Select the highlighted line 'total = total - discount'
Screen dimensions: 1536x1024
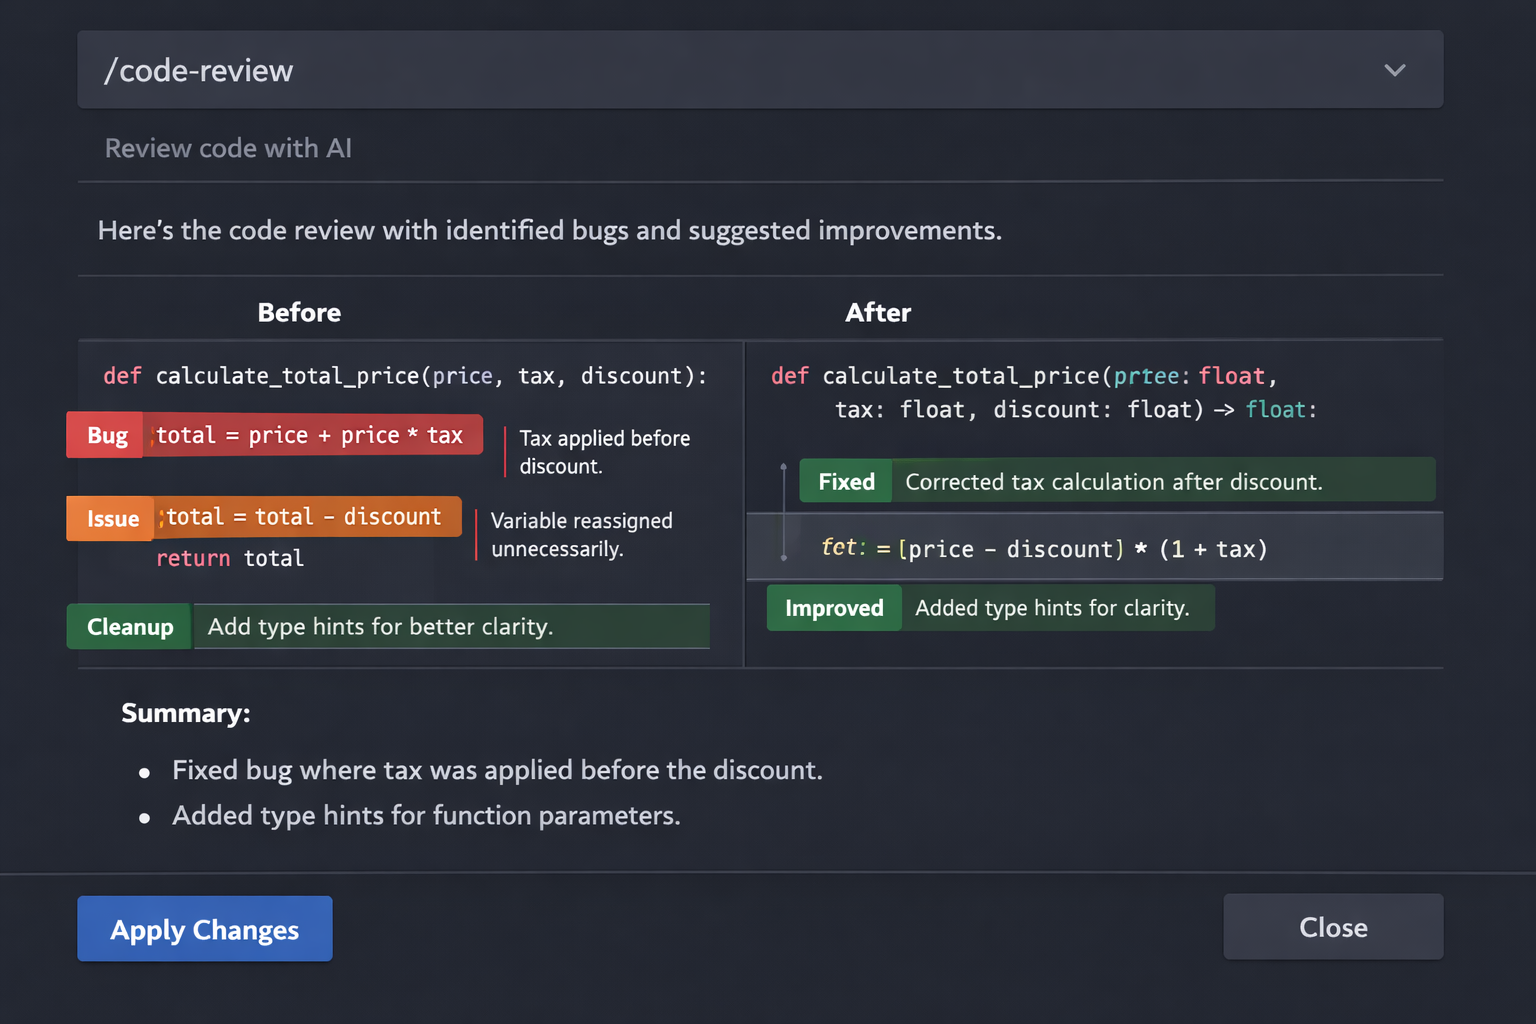tap(308, 517)
